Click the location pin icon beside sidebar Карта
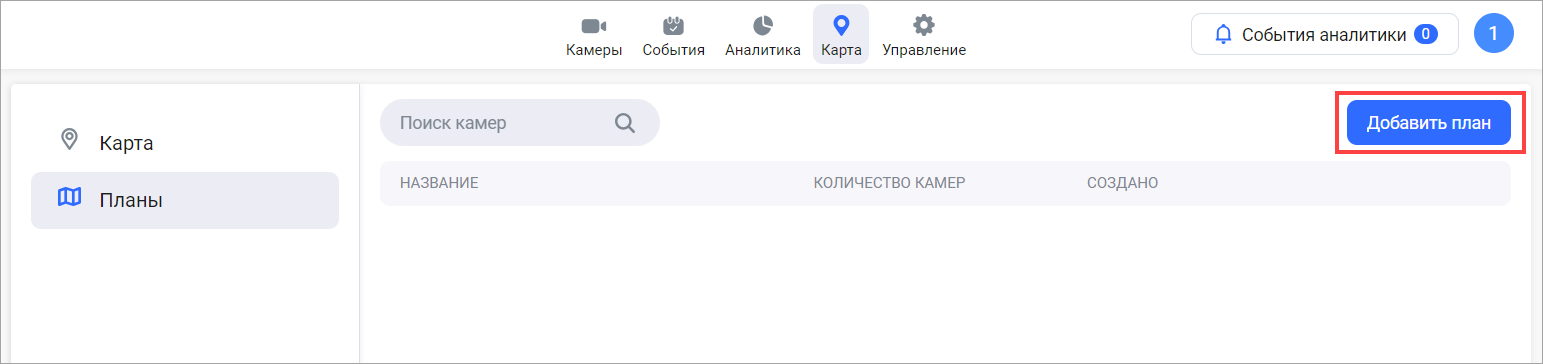This screenshot has width=1543, height=364. point(69,139)
